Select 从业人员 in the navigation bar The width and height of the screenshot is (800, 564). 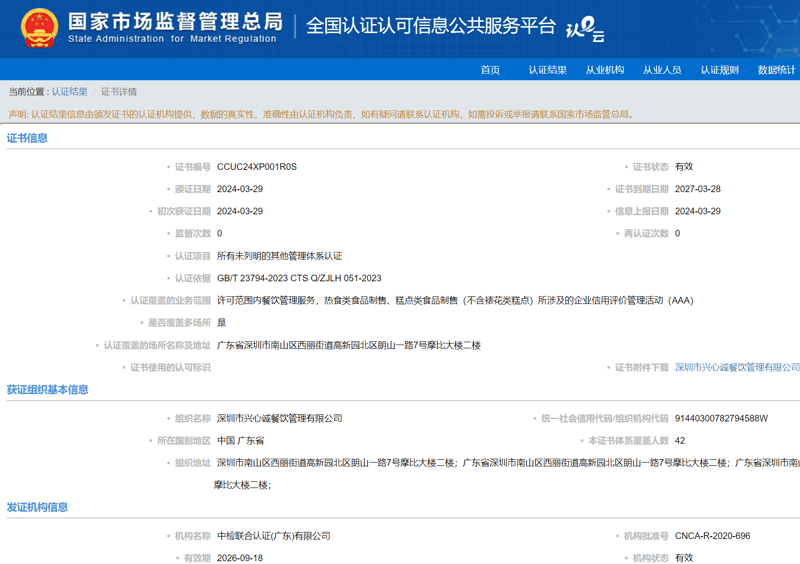click(661, 70)
